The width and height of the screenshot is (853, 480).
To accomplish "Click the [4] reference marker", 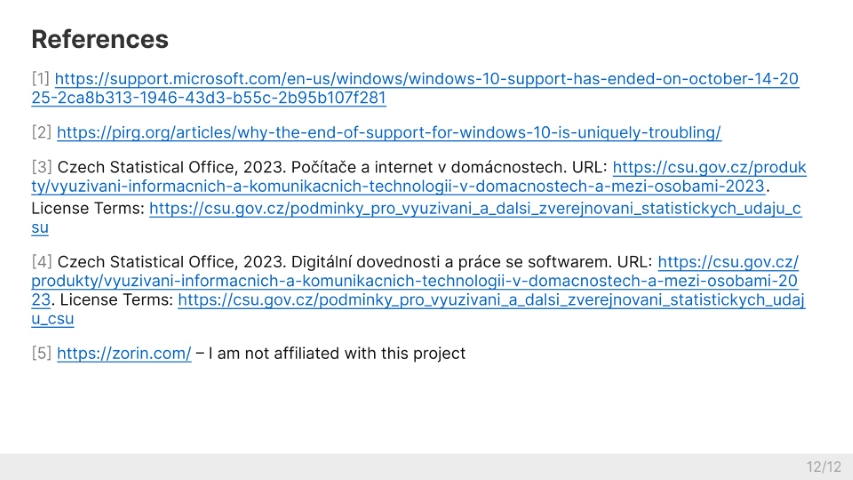I will pos(42,262).
